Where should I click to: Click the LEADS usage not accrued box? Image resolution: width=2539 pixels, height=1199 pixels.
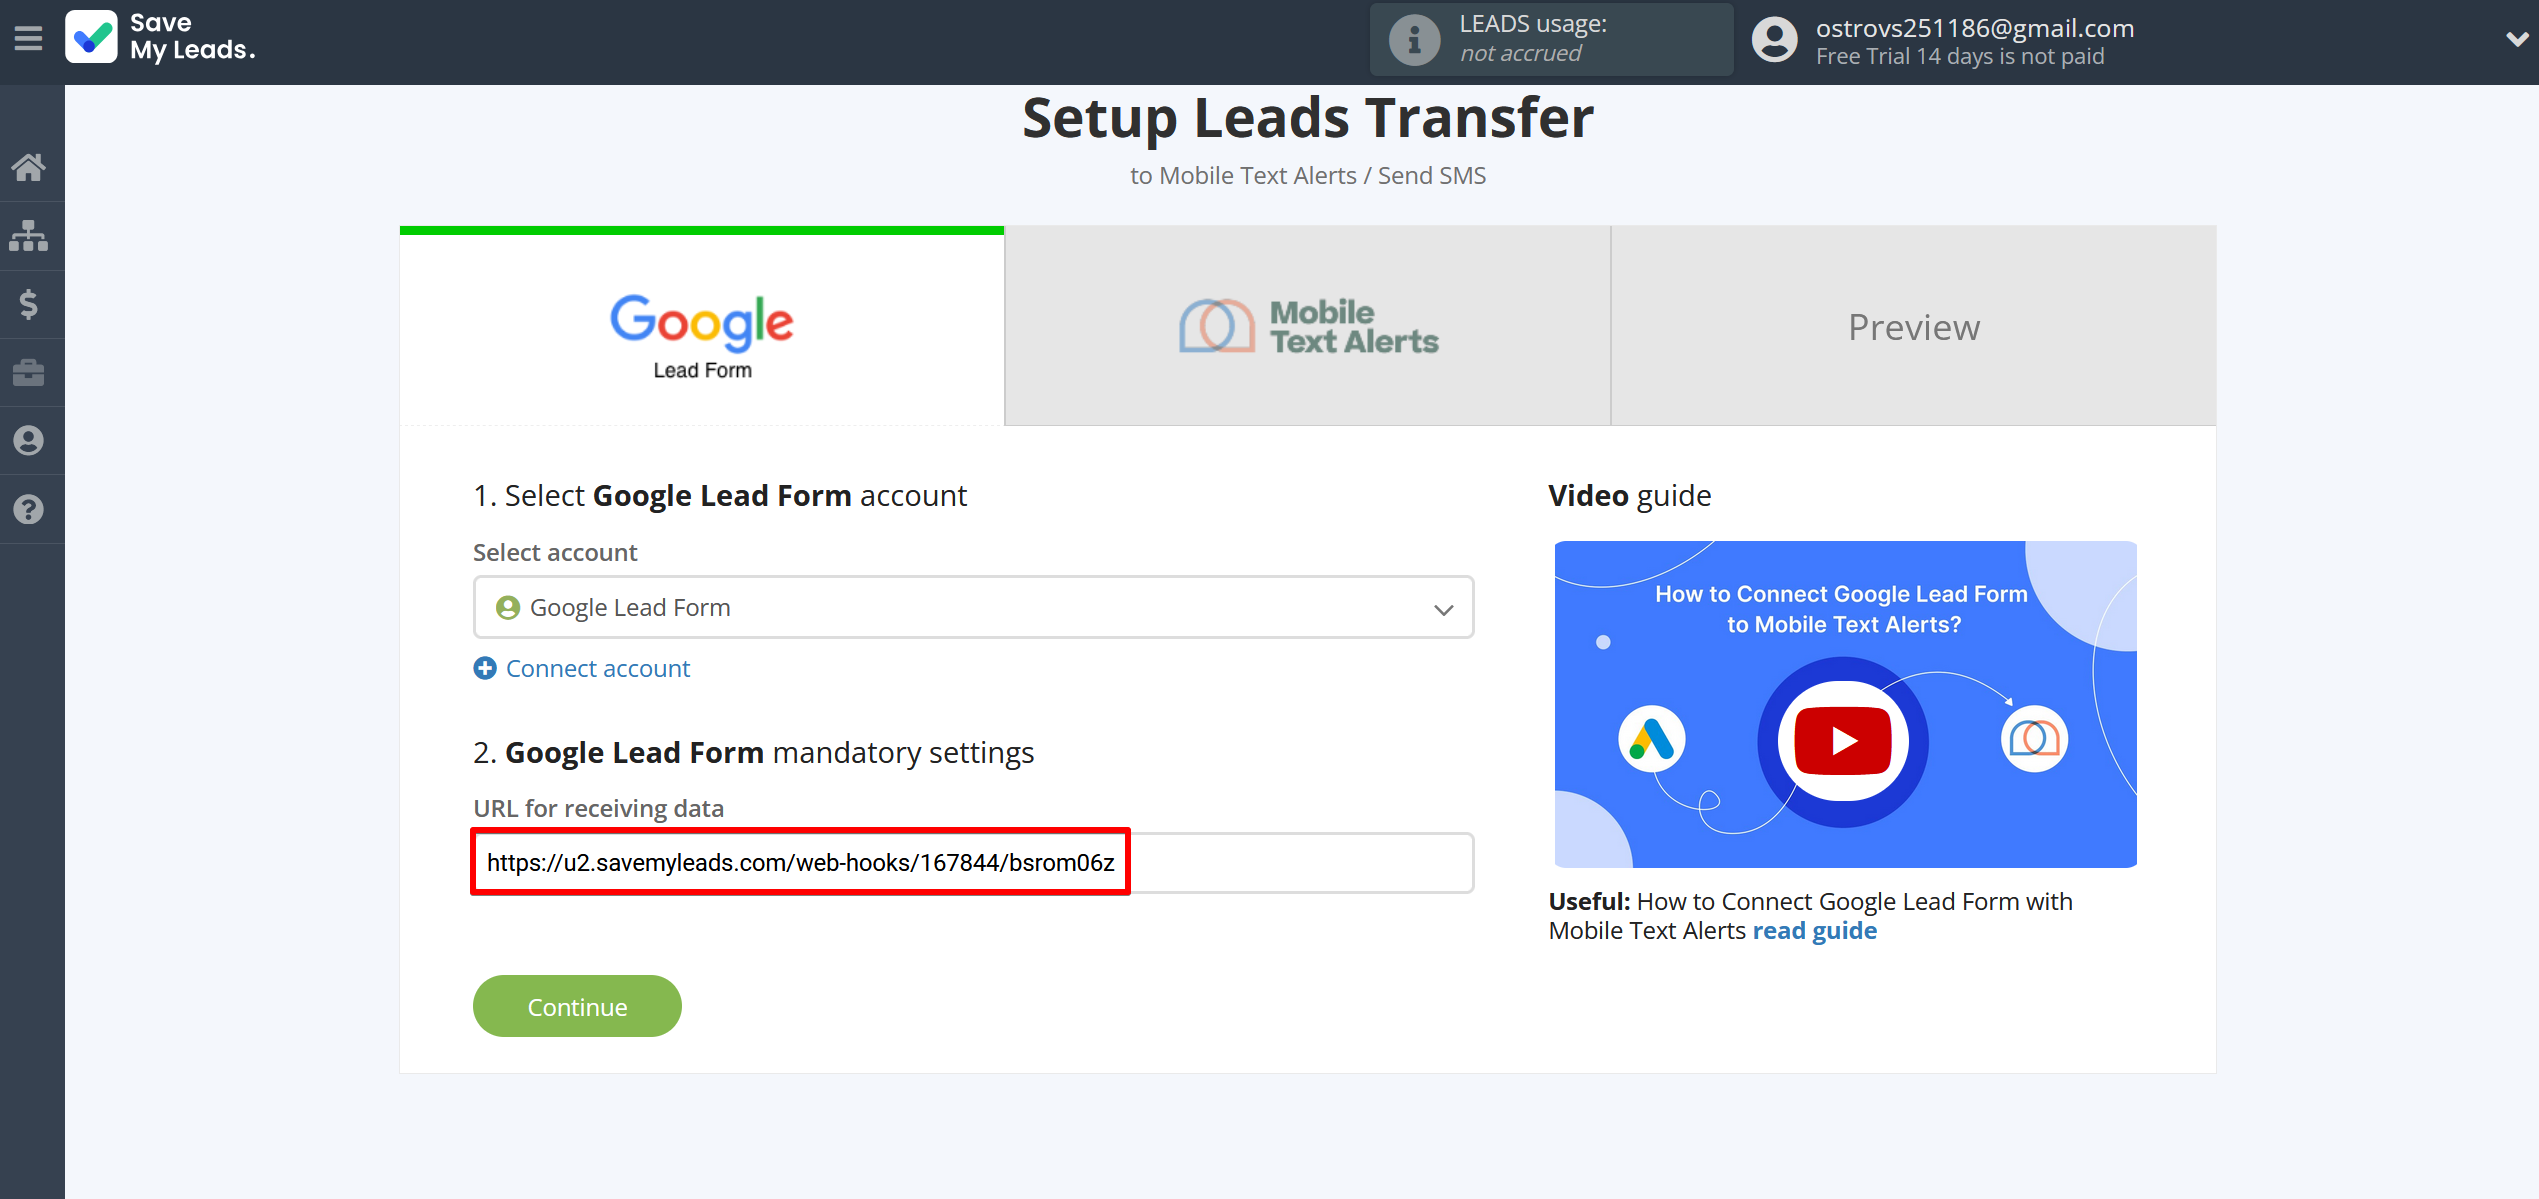pos(1550,40)
